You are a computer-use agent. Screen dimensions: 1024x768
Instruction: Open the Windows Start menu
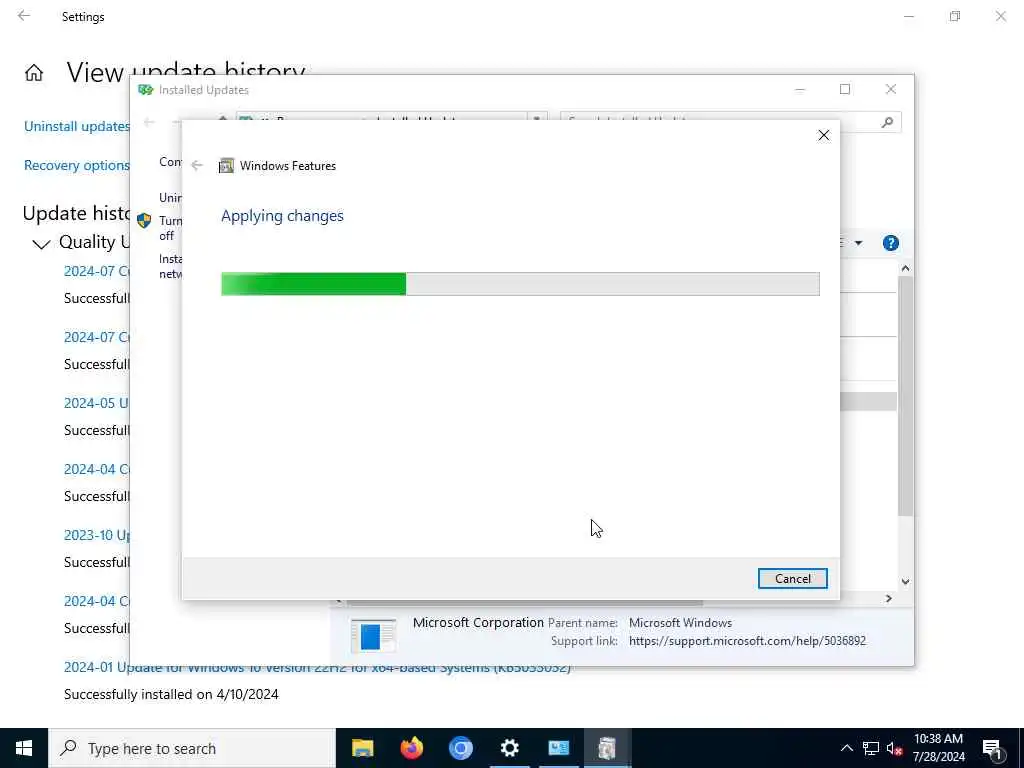(x=24, y=748)
